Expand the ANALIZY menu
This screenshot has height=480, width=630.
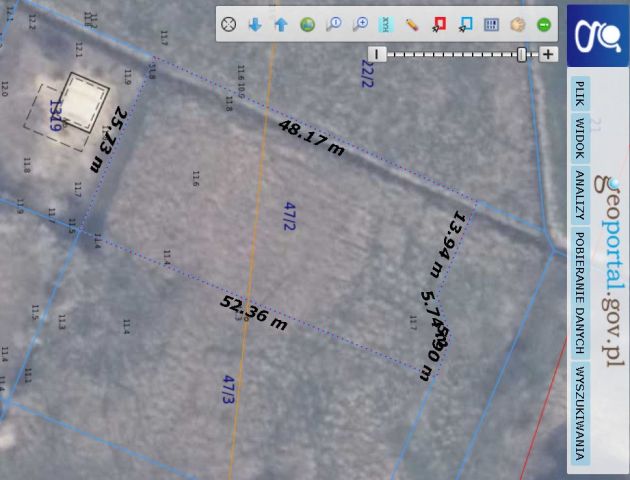[x=579, y=195]
